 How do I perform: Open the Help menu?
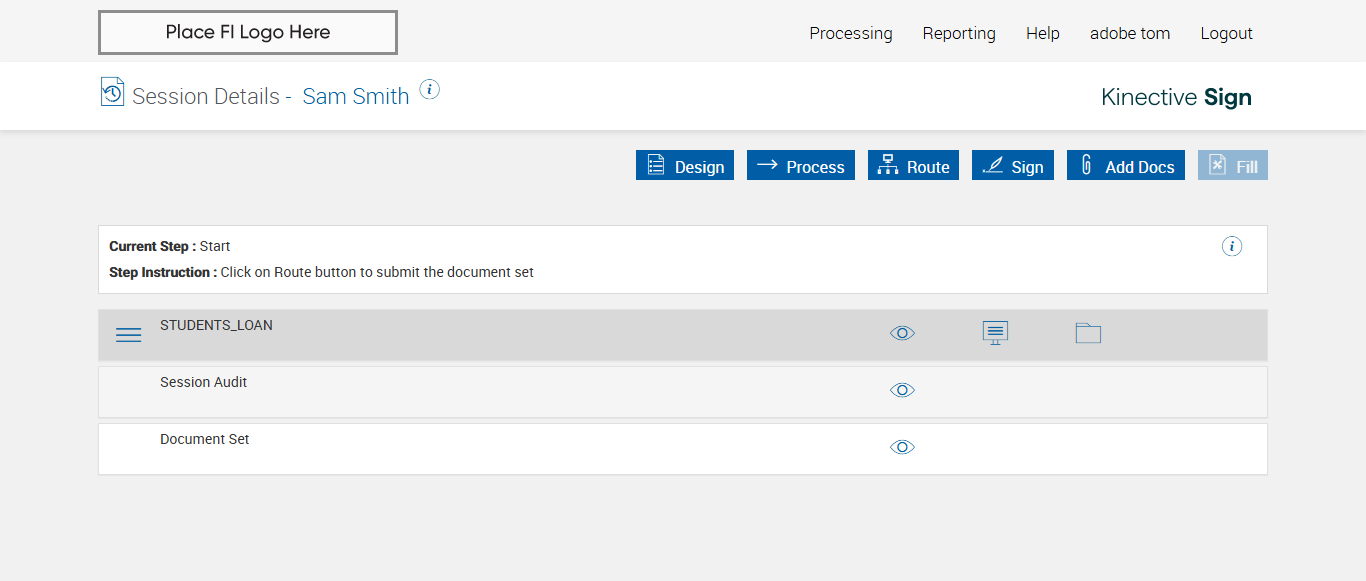tap(1043, 33)
